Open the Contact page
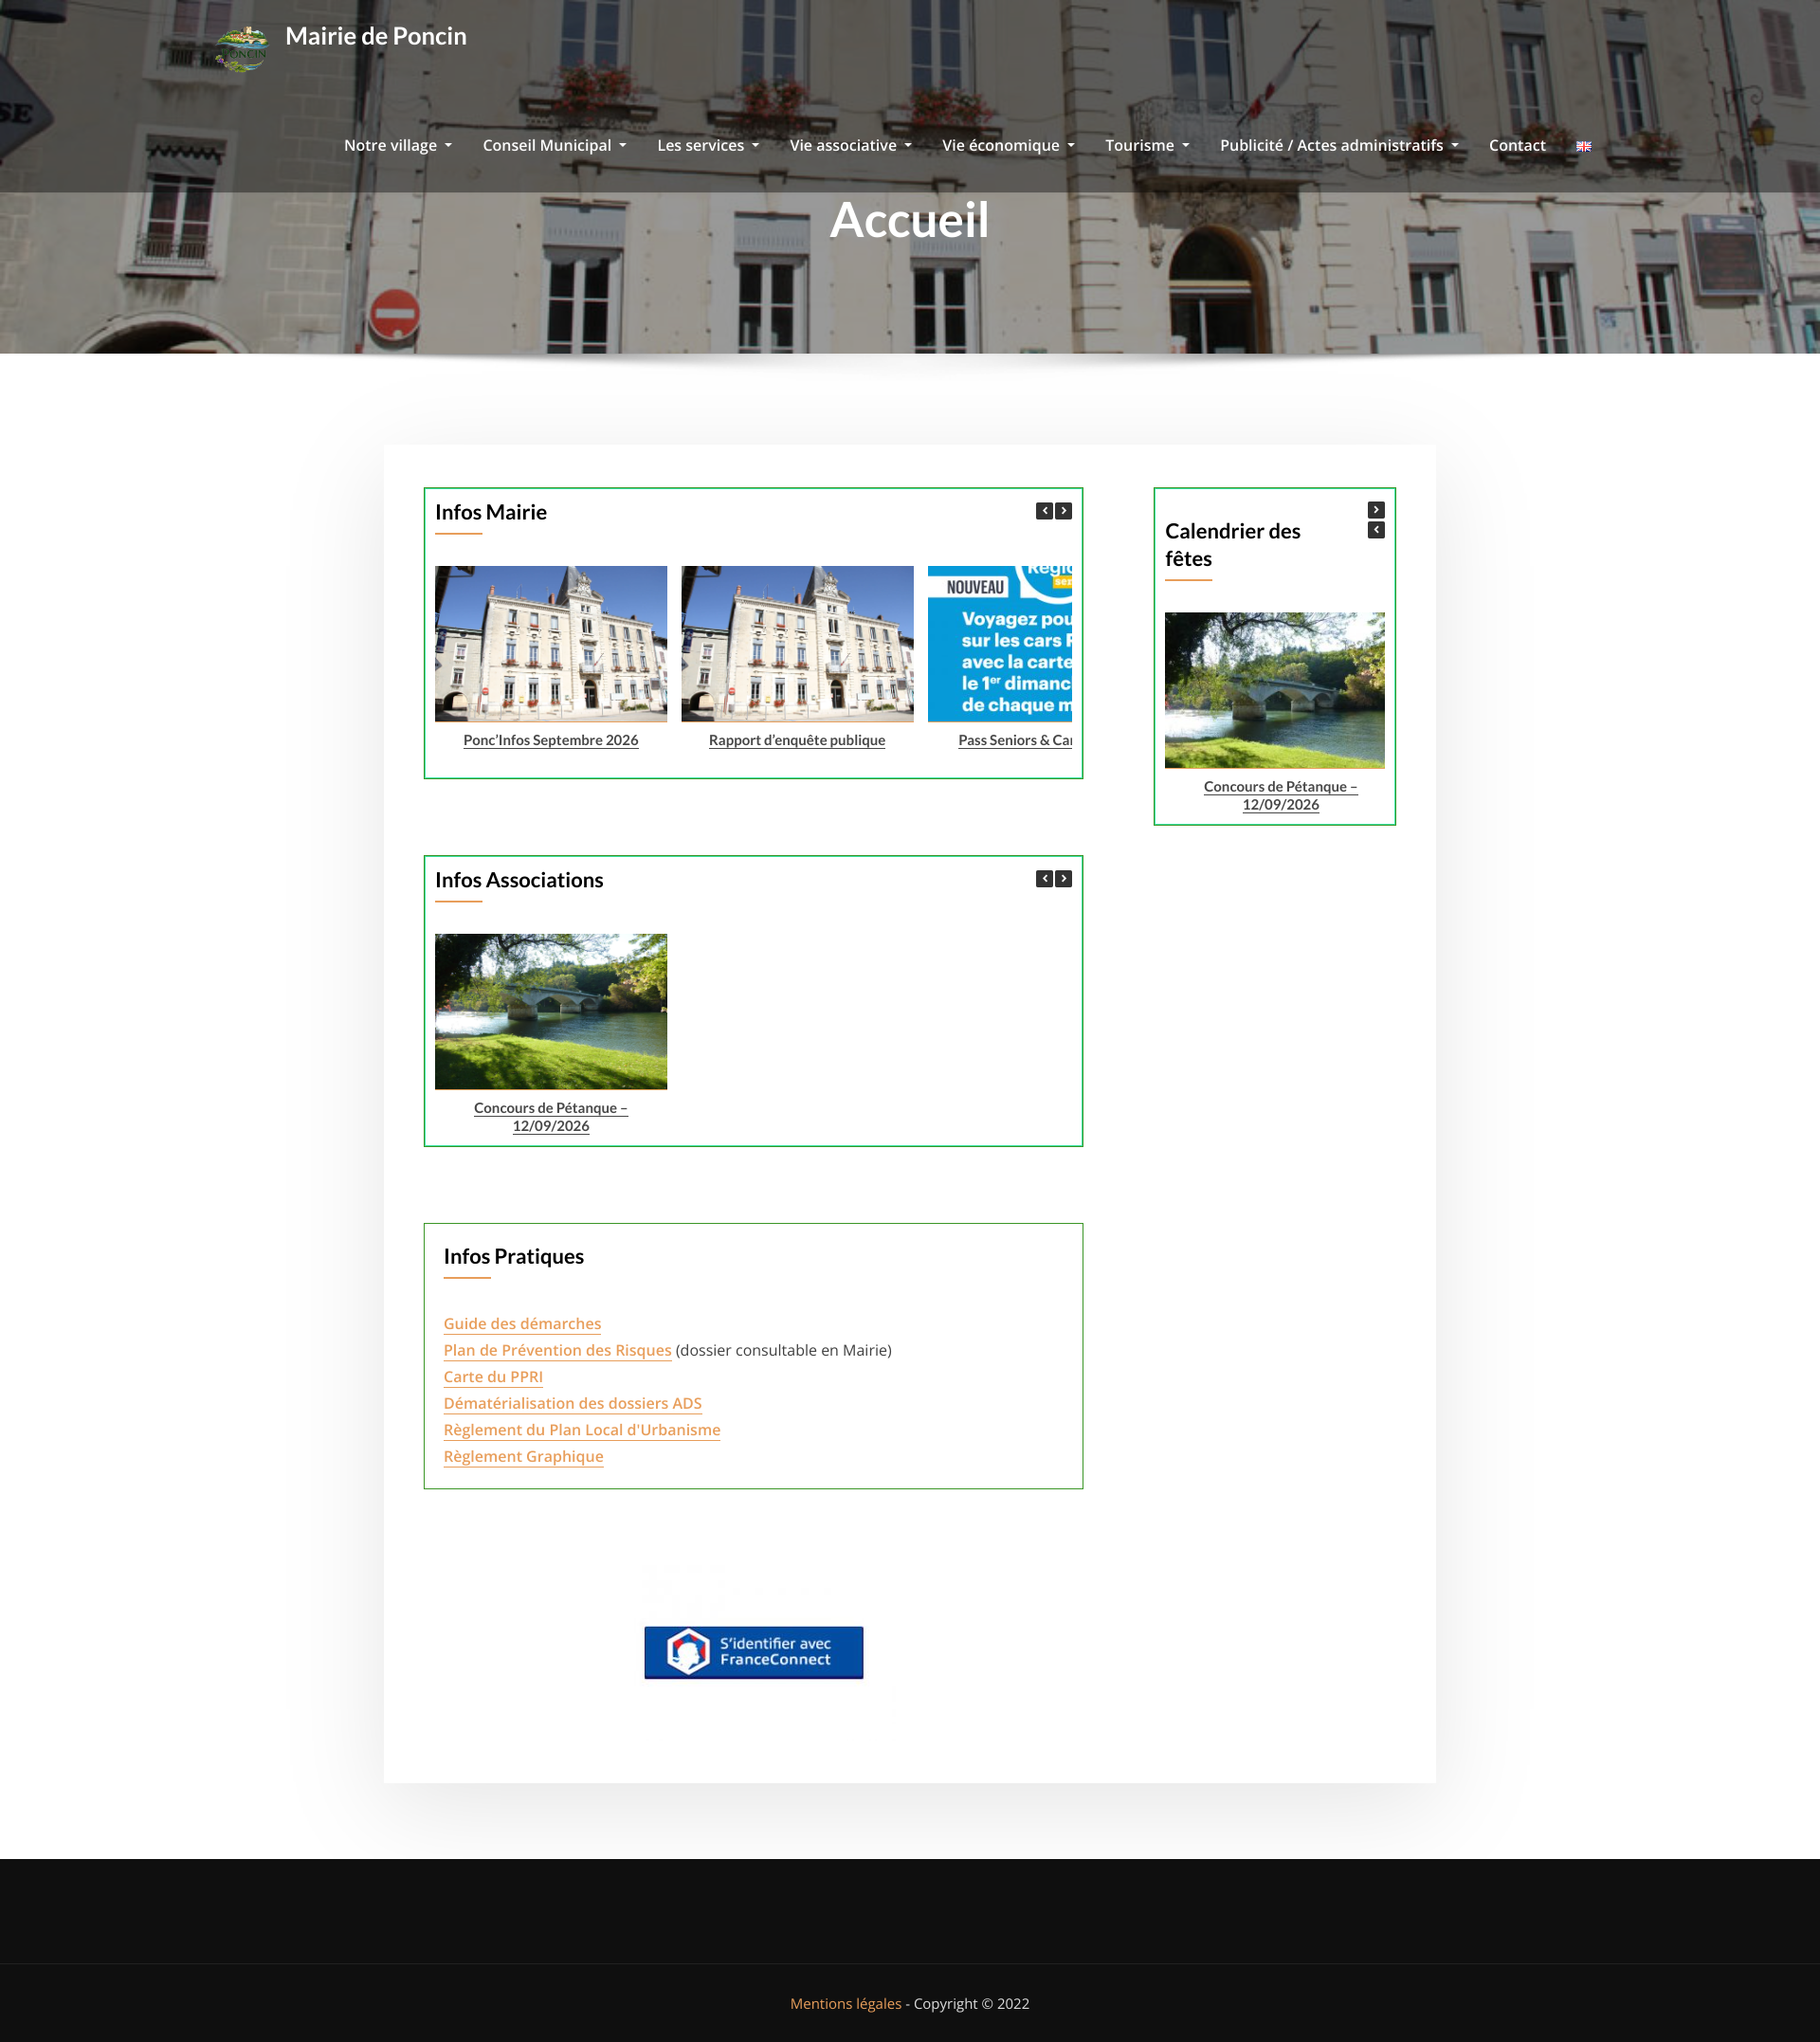1820x2042 pixels. (1517, 145)
